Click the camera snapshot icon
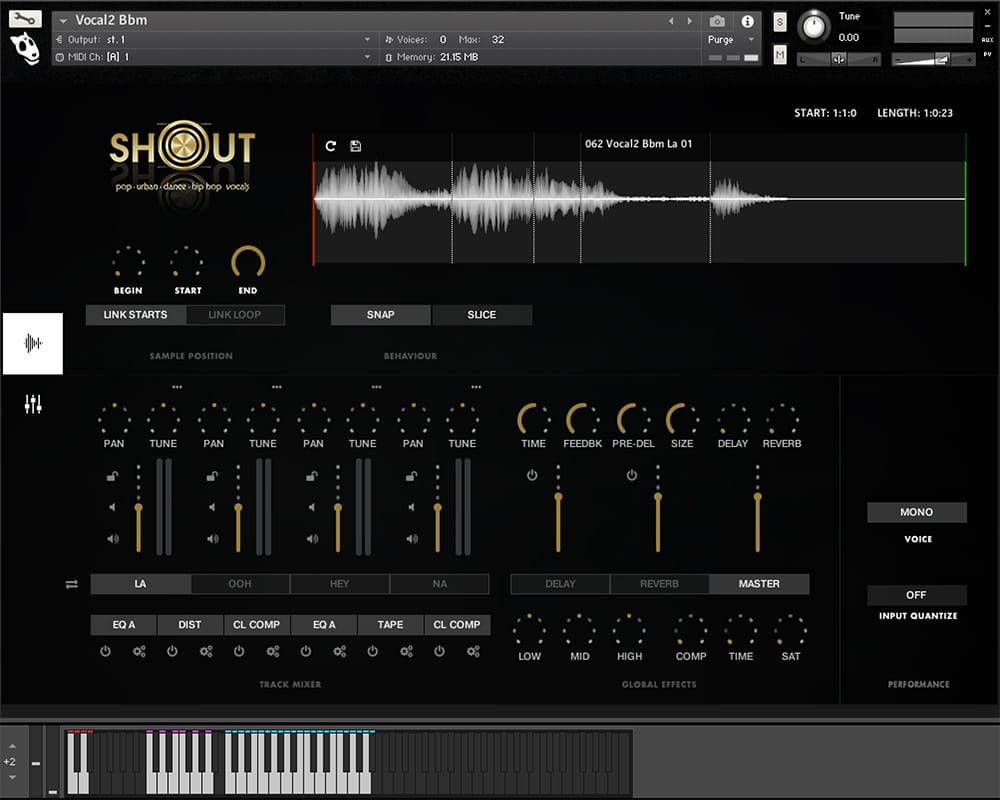Screen dimensions: 1000x800 [x=717, y=21]
